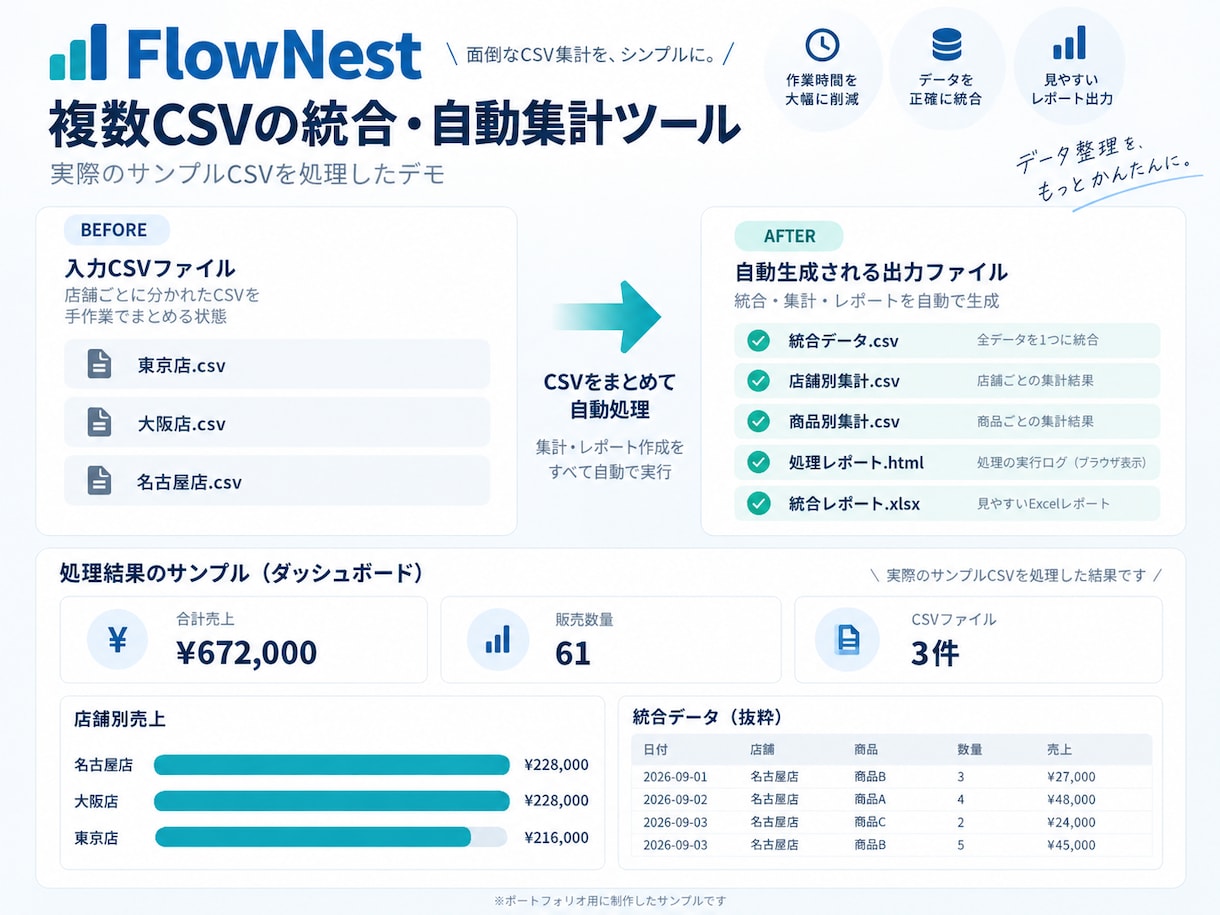Click the 店舗別売上 heading

coord(119,719)
